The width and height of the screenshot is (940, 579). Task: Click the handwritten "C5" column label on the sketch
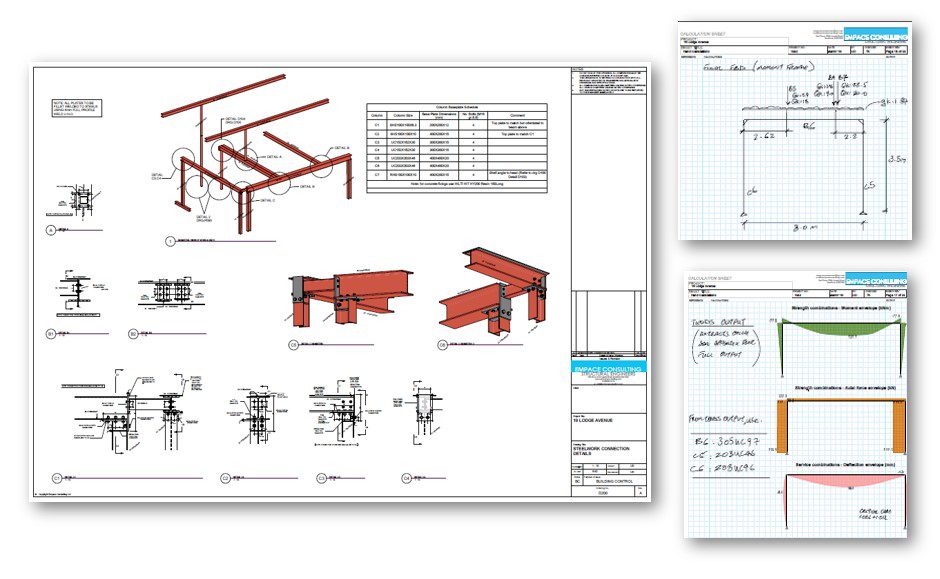coord(869,186)
